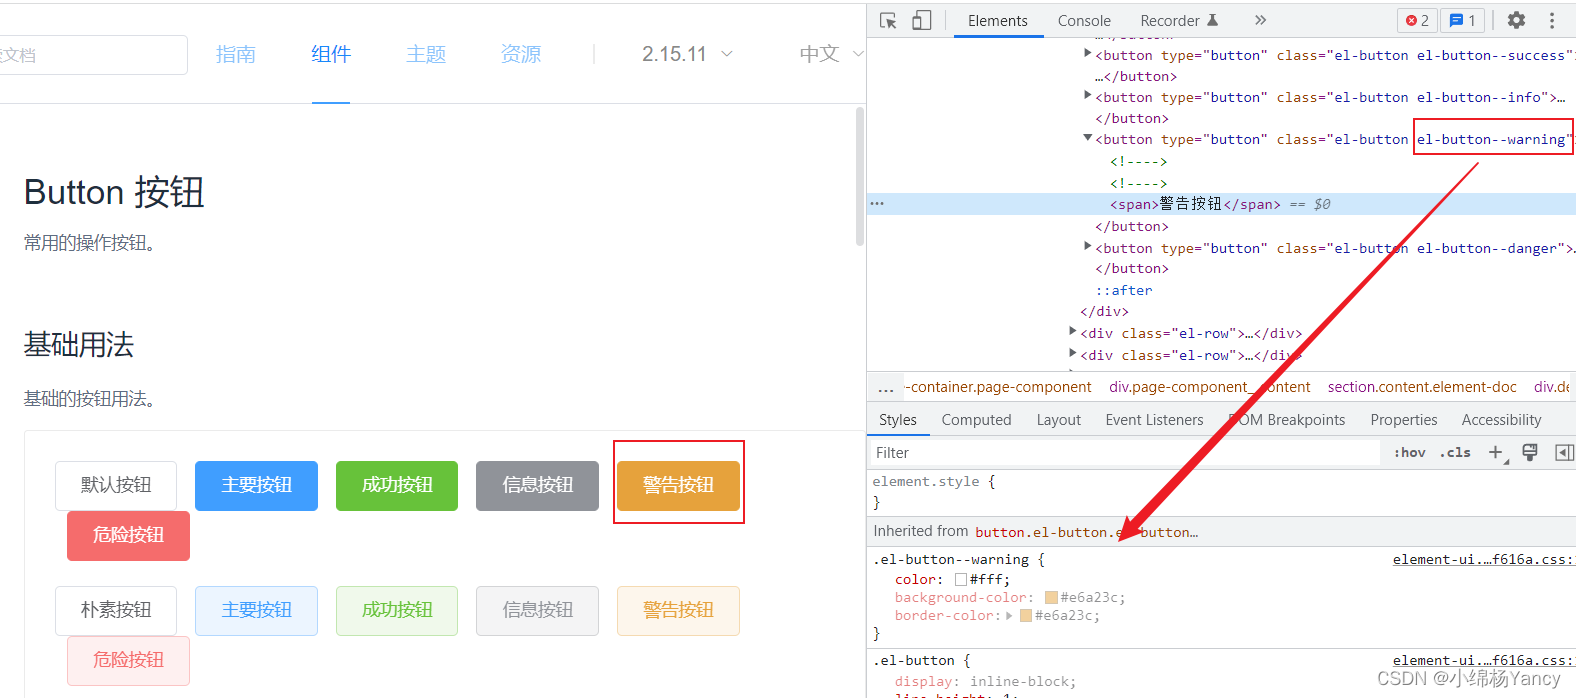
Task: Click the plain 朴素按钮 button
Action: pyautogui.click(x=116, y=611)
